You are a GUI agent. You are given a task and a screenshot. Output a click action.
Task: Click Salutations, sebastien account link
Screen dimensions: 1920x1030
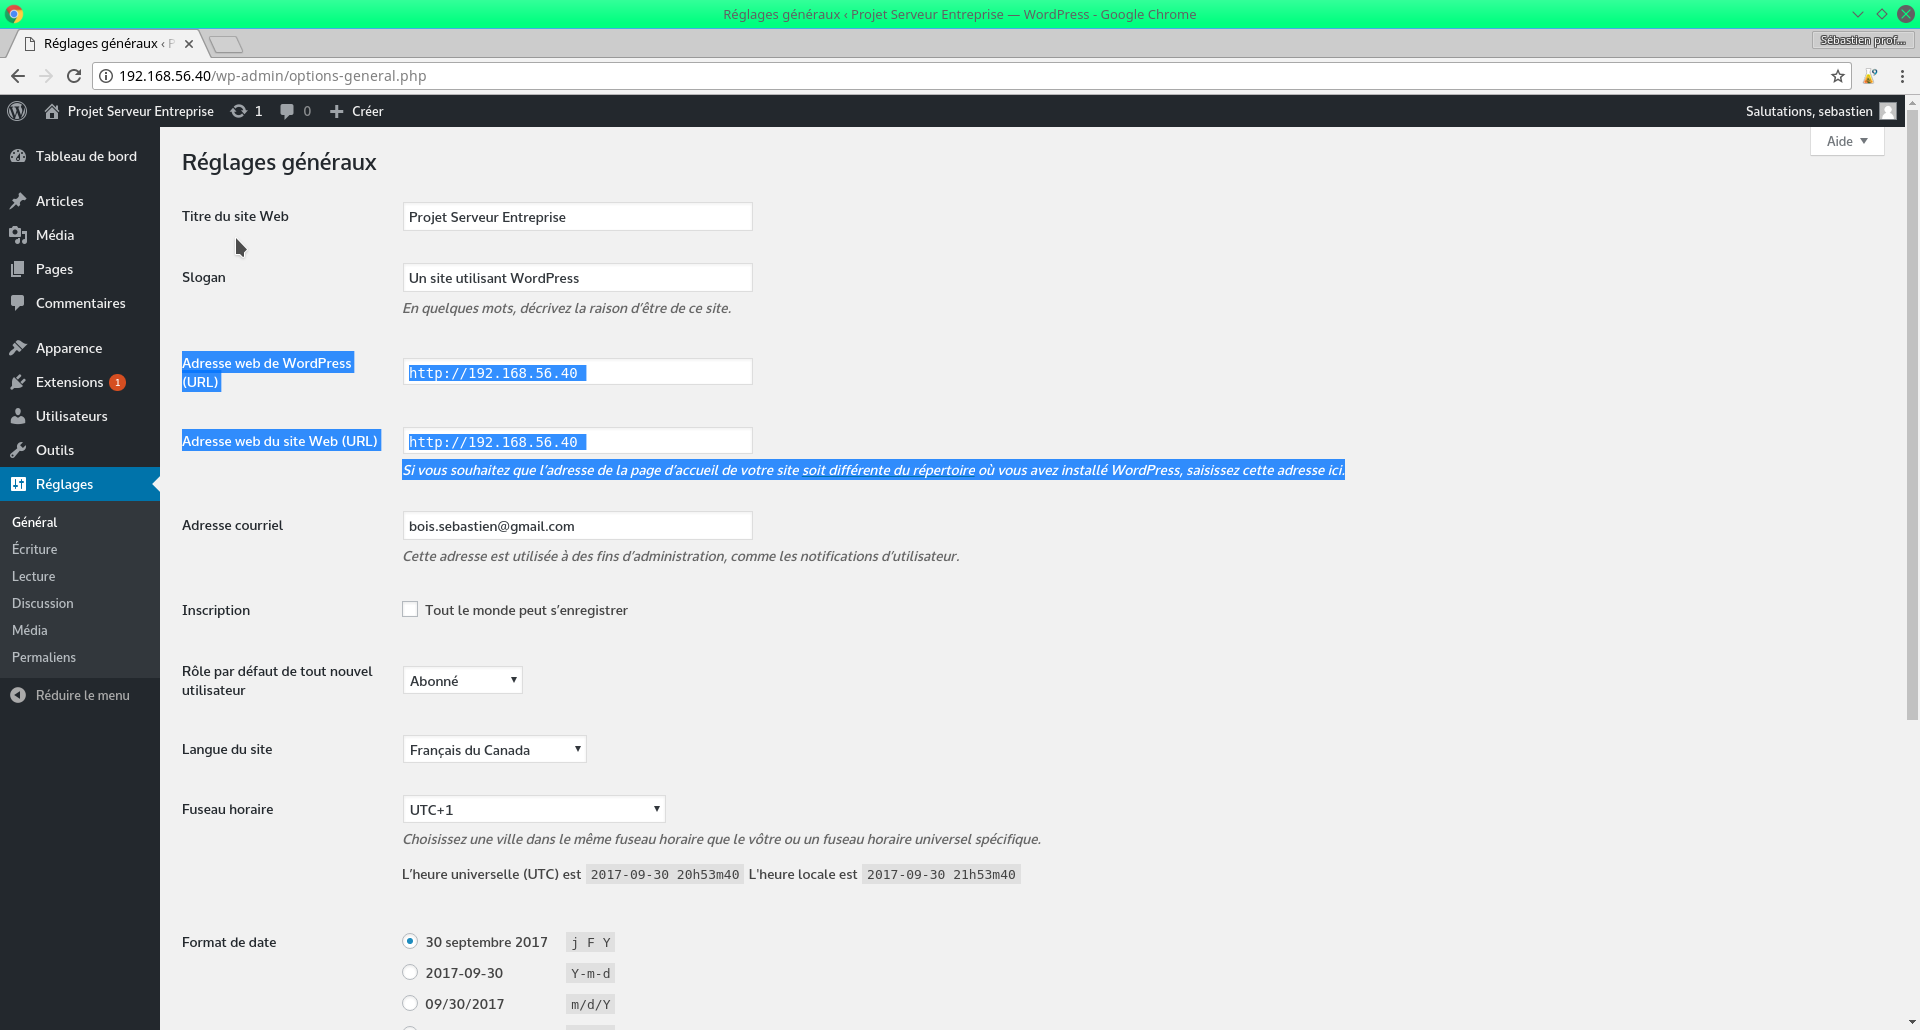[x=1809, y=111]
